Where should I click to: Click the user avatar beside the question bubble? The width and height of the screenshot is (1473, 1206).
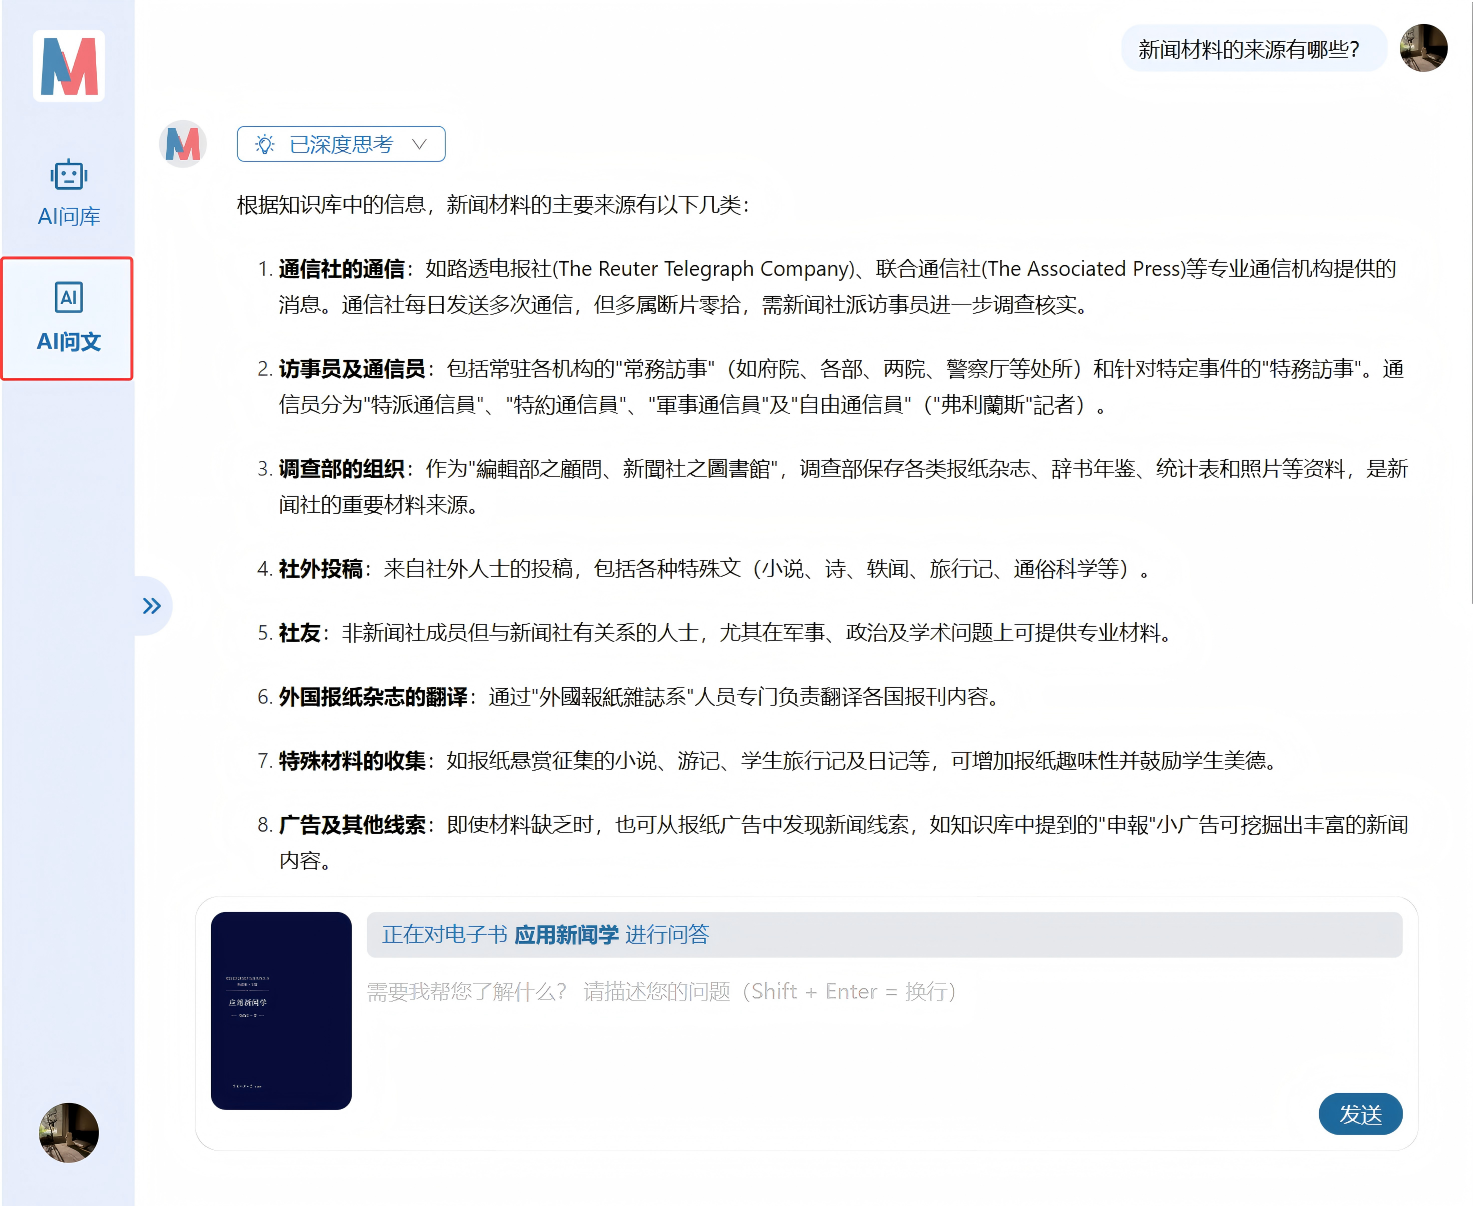[x=1423, y=48]
